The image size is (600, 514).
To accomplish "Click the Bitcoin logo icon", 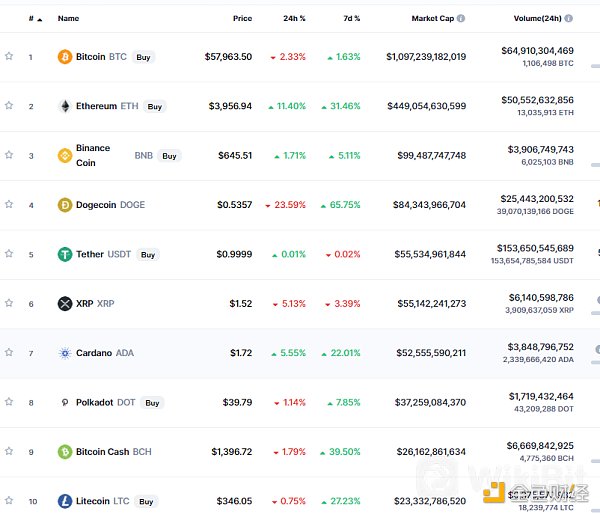I will point(65,57).
